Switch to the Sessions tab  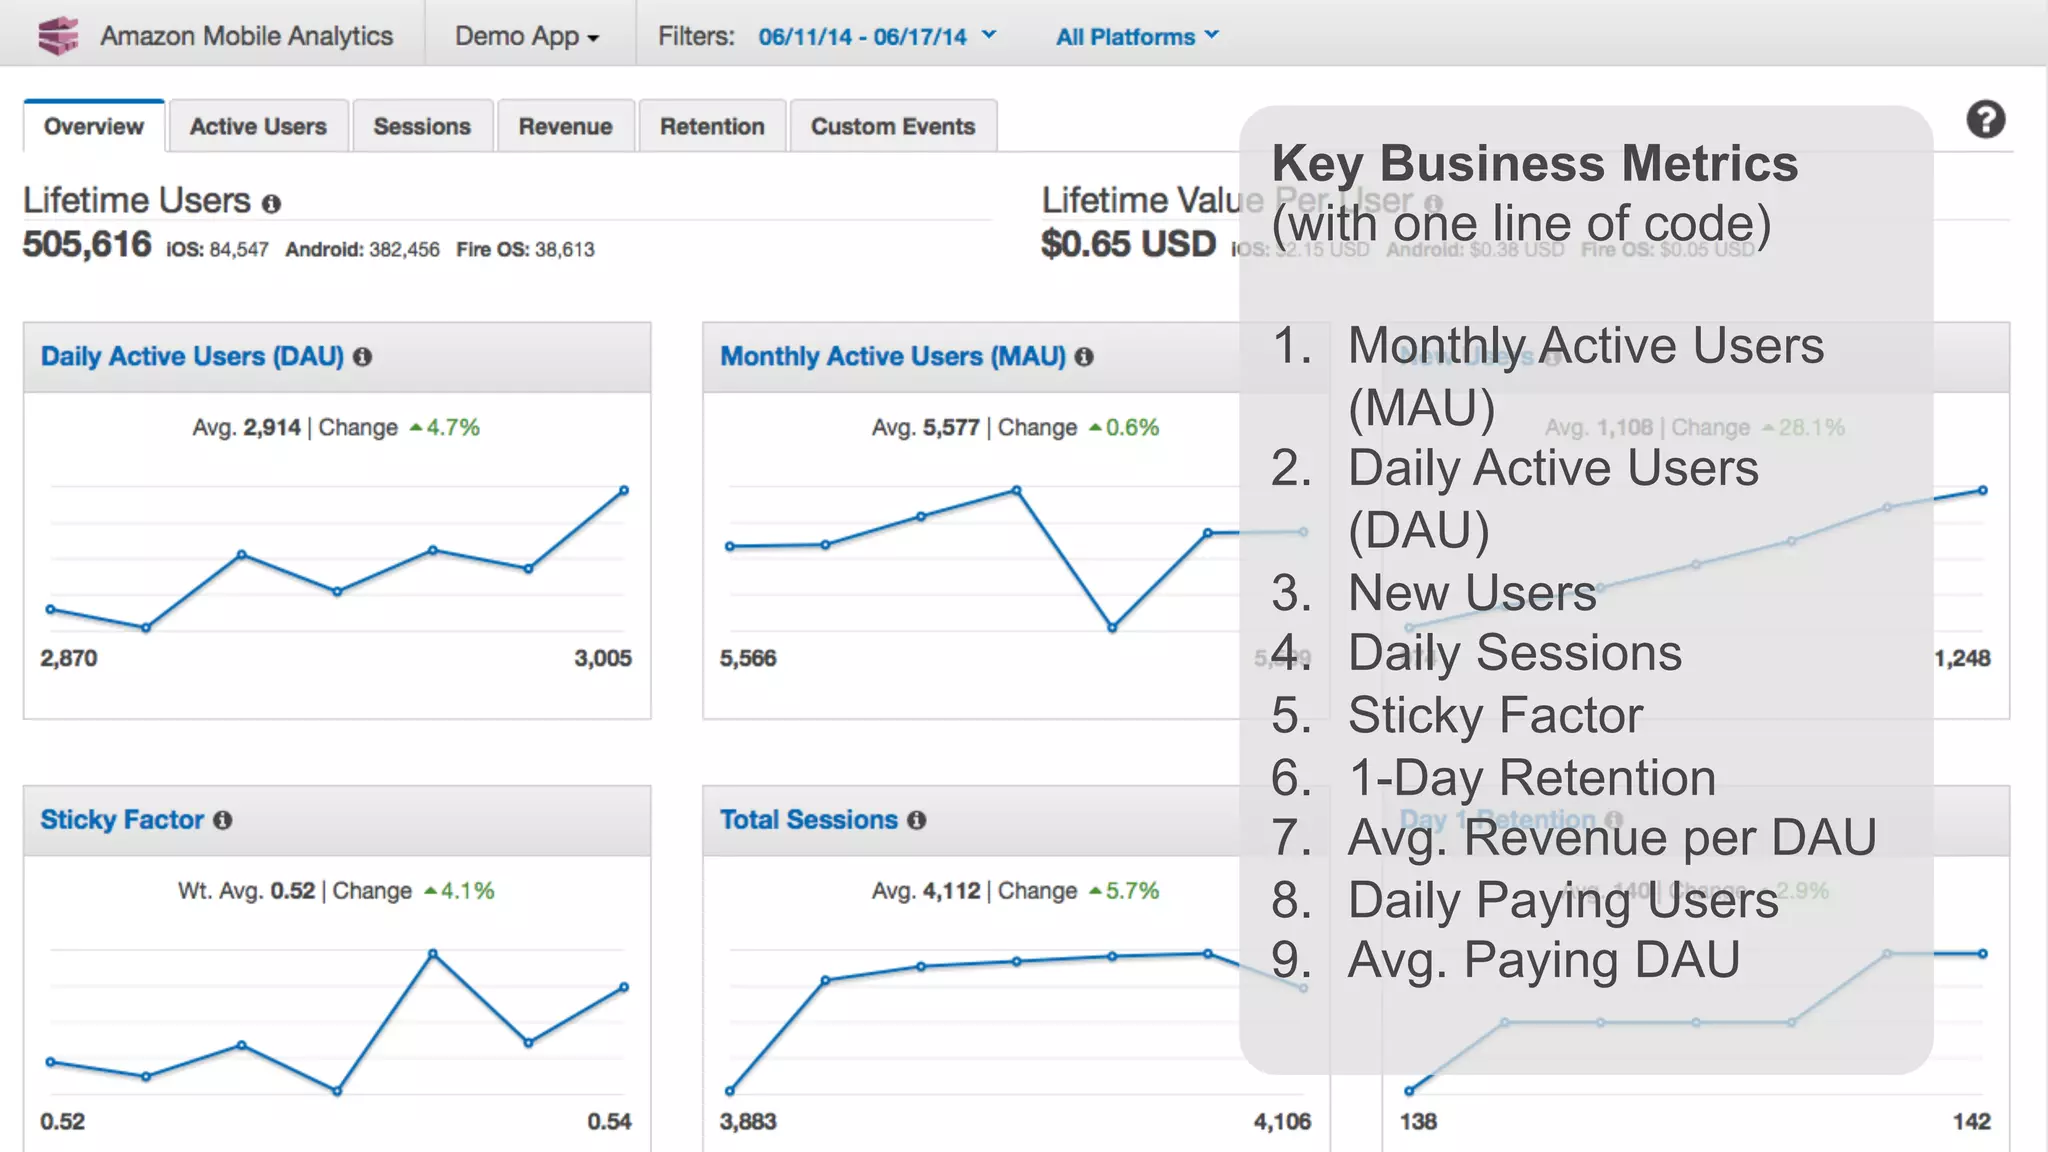421,127
